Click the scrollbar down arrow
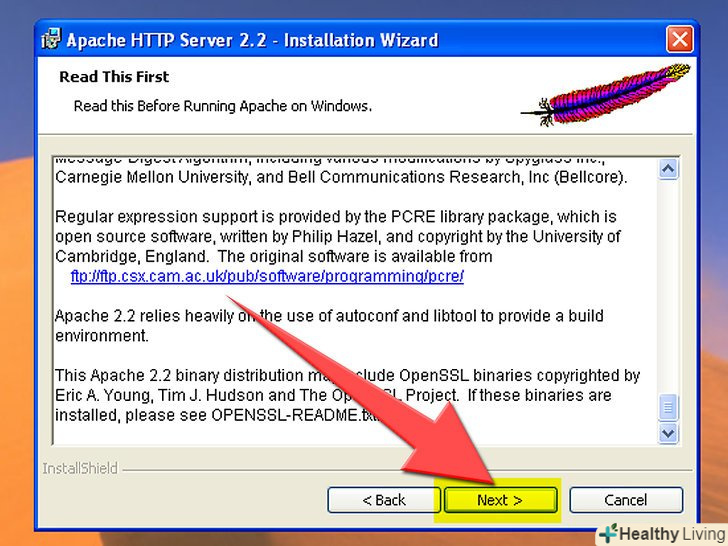This screenshot has width=728, height=546. point(668,434)
